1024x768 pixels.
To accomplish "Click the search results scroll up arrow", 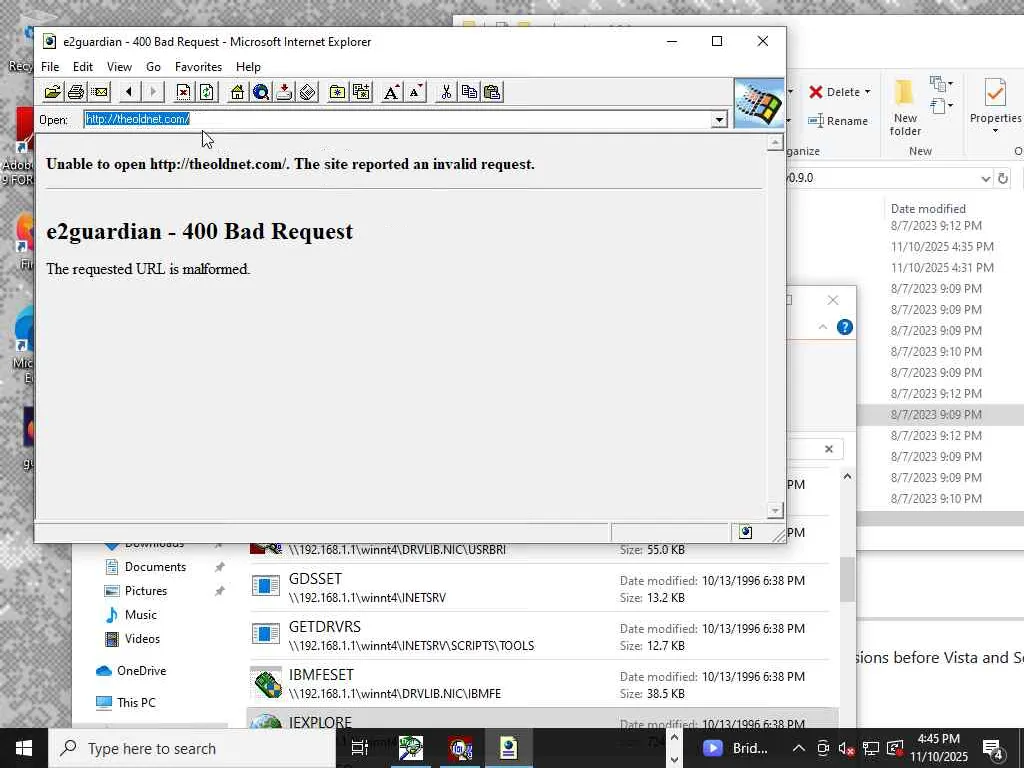I will click(847, 477).
